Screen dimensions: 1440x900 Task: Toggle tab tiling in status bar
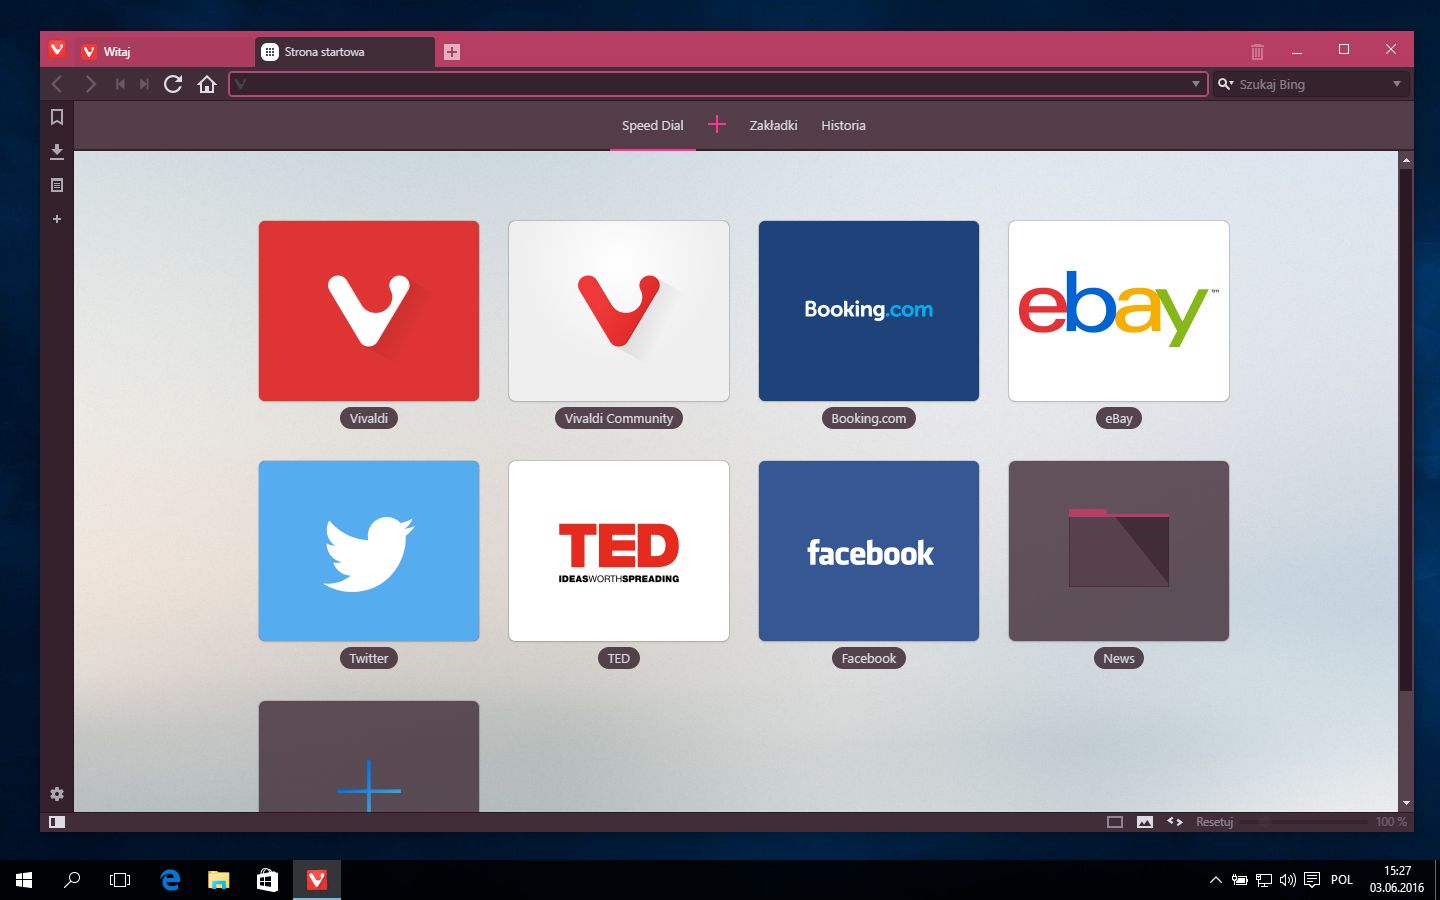pos(1115,822)
